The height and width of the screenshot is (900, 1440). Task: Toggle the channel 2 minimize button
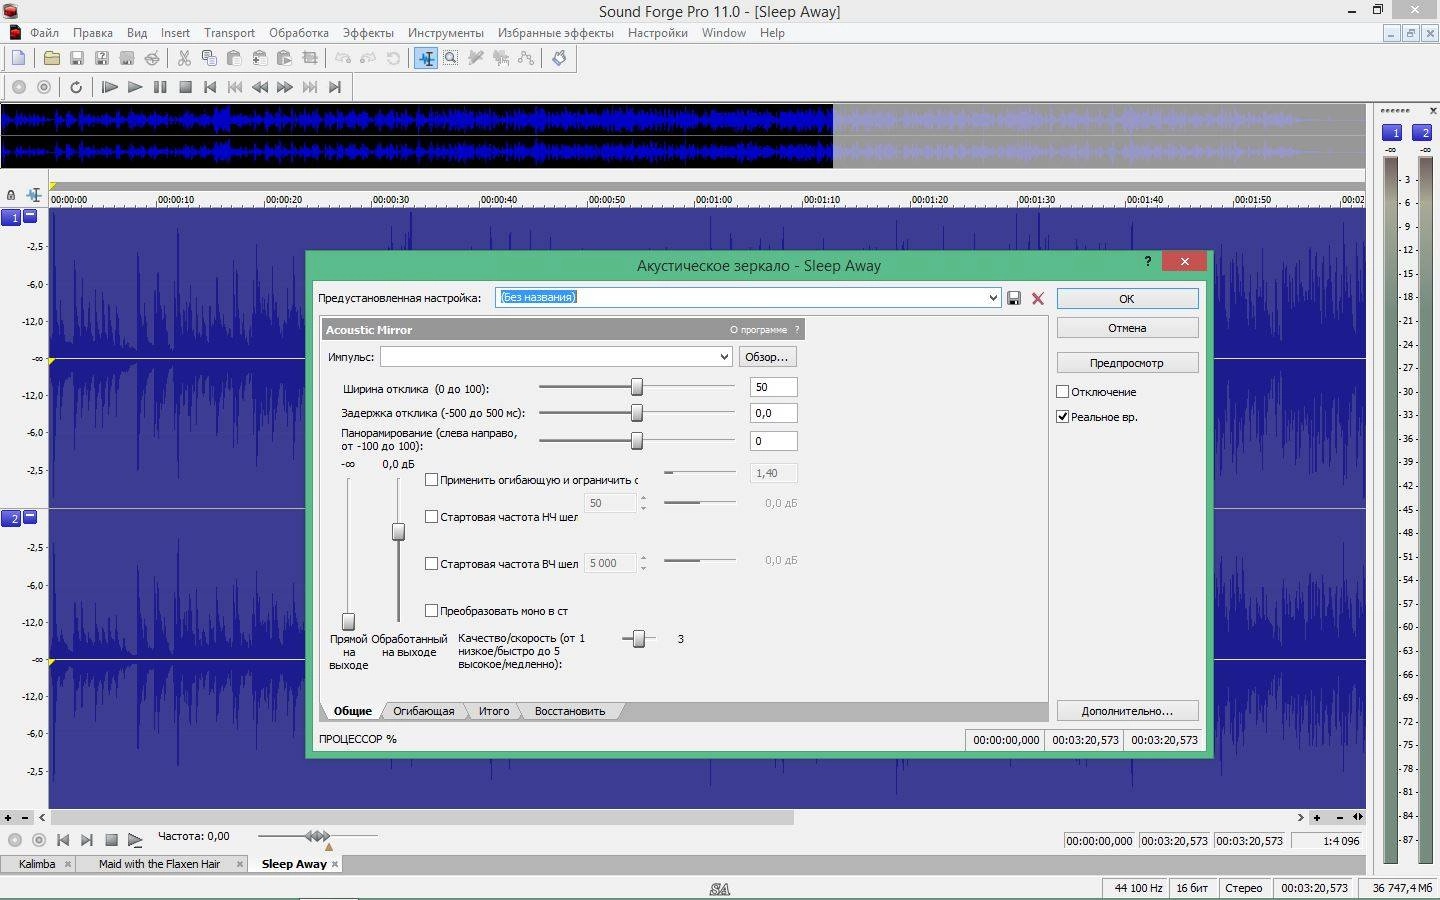(x=30, y=516)
